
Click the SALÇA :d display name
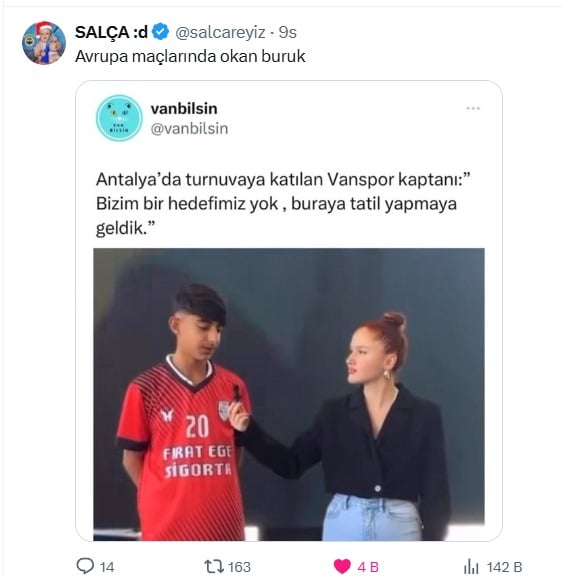[x=111, y=32]
